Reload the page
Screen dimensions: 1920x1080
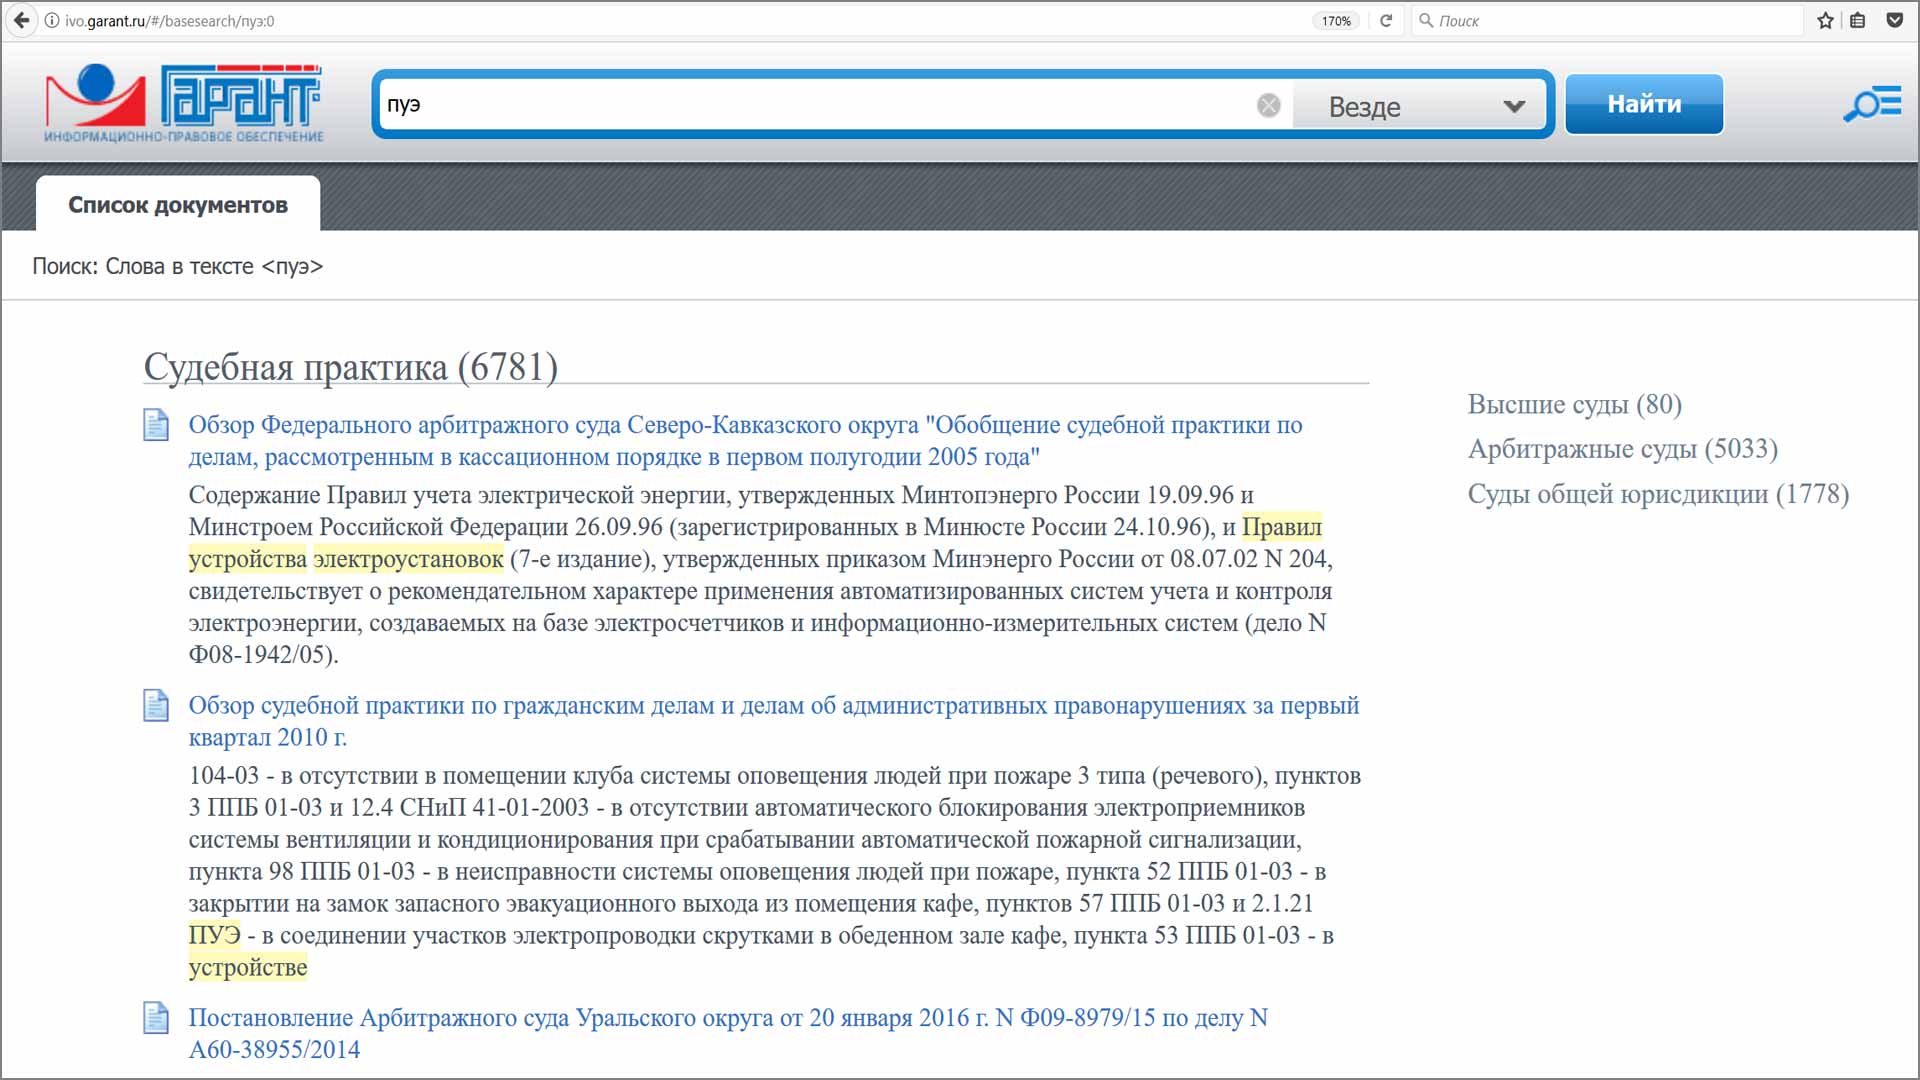tap(1386, 20)
